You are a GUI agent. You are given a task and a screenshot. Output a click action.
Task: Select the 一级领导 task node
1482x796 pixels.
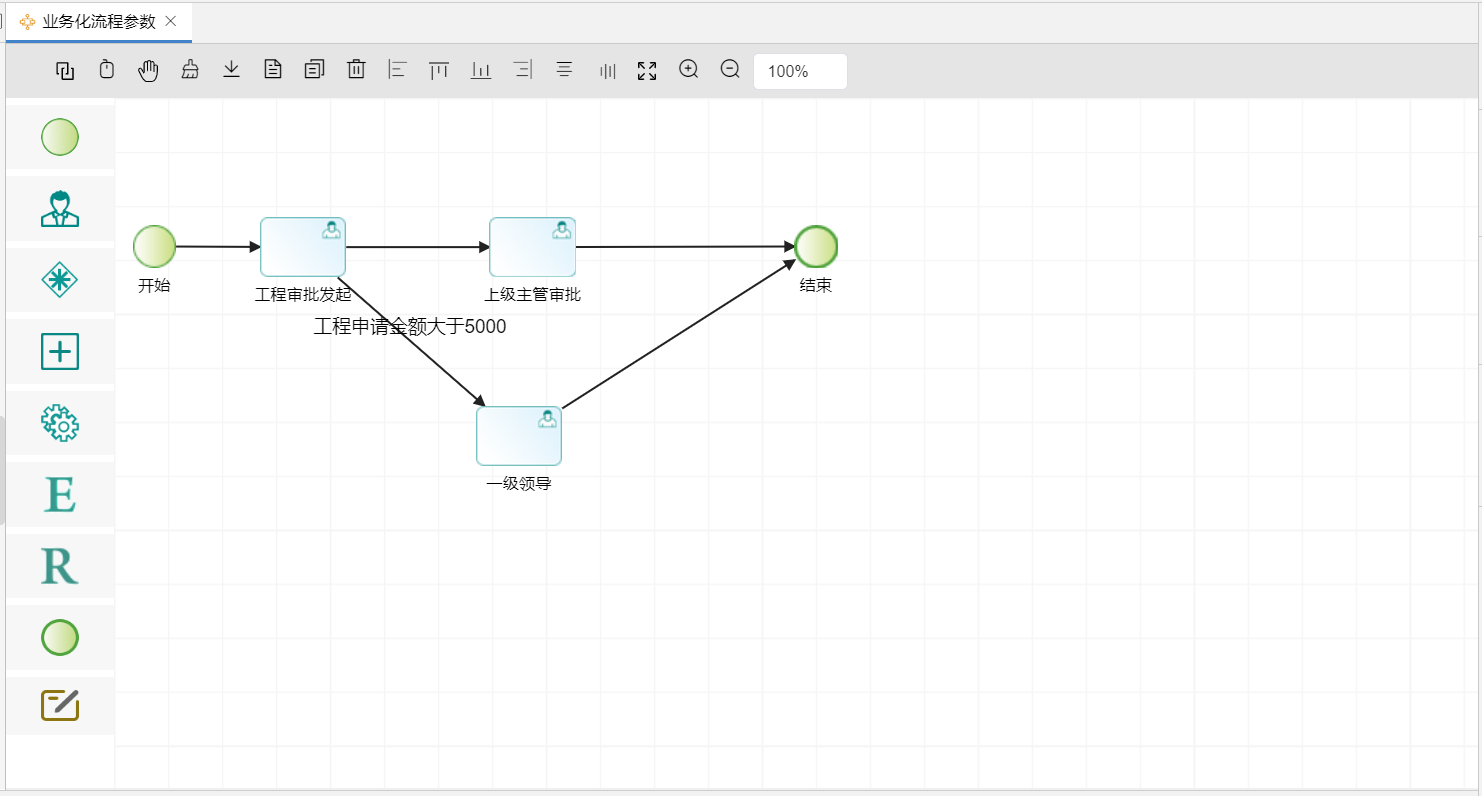click(x=518, y=436)
